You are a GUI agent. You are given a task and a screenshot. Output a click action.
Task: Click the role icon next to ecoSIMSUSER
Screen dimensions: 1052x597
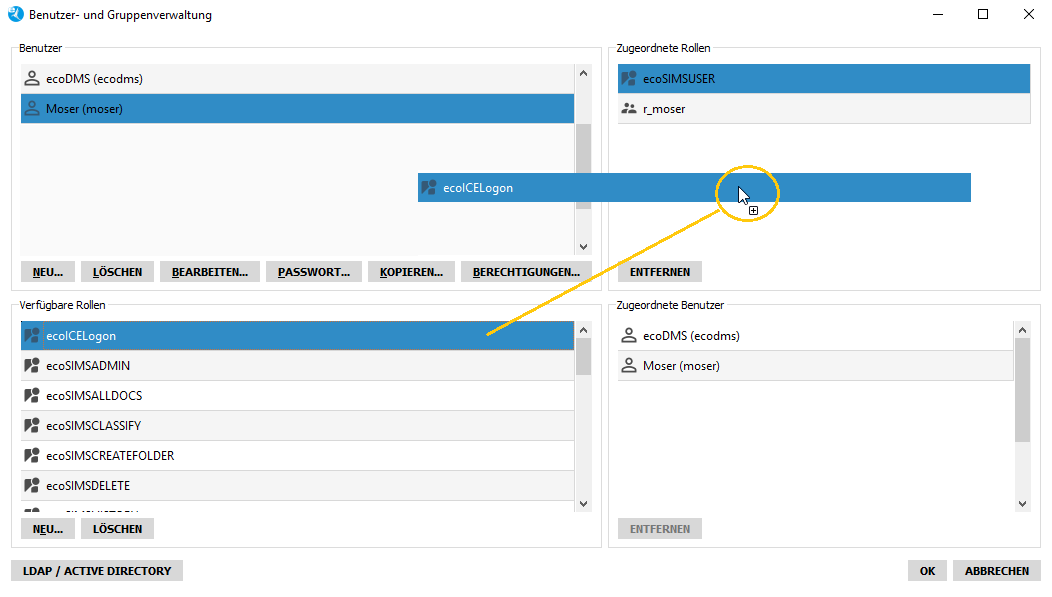(629, 78)
